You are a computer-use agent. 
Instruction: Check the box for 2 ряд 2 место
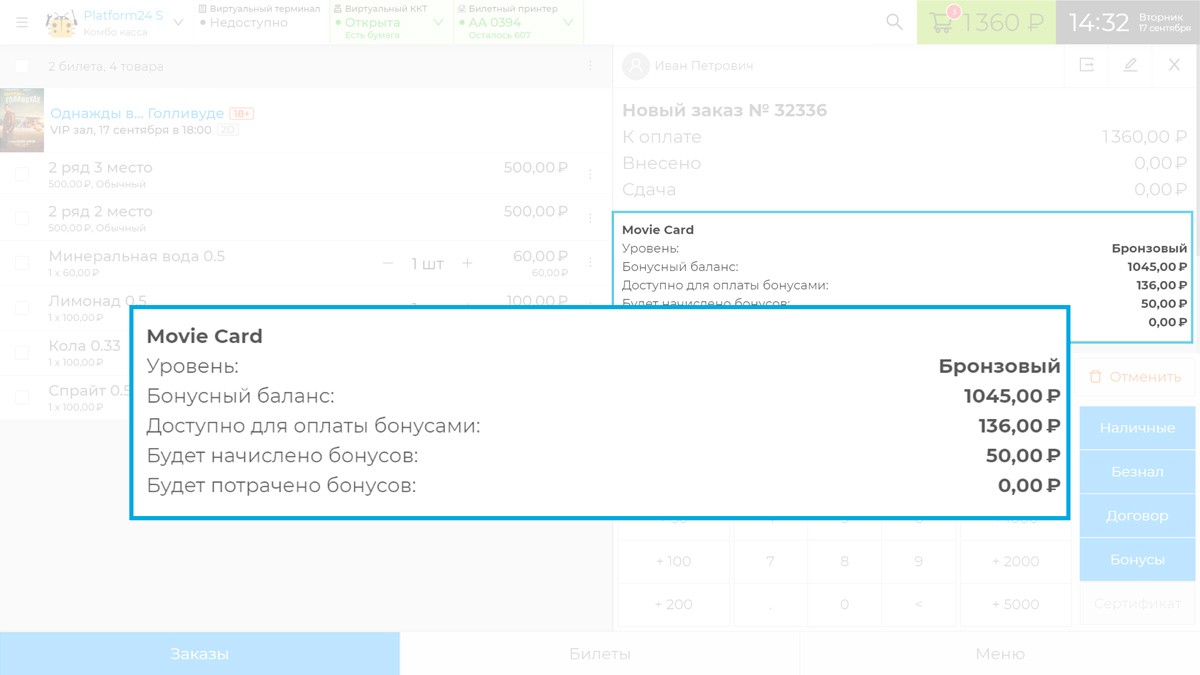tap(22, 218)
